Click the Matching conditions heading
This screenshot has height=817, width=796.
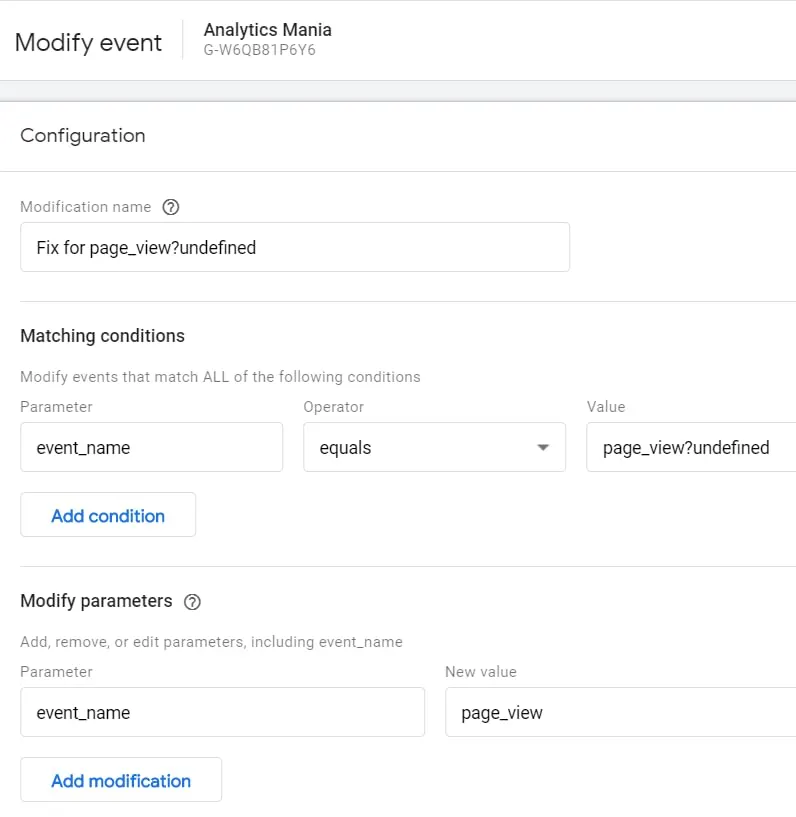click(103, 336)
